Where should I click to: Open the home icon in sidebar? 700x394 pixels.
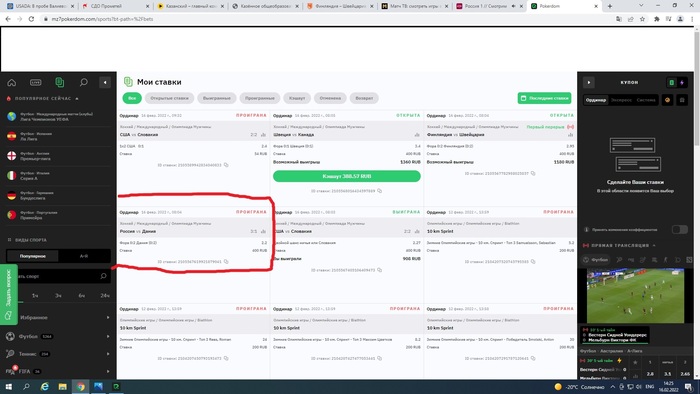[x=12, y=83]
